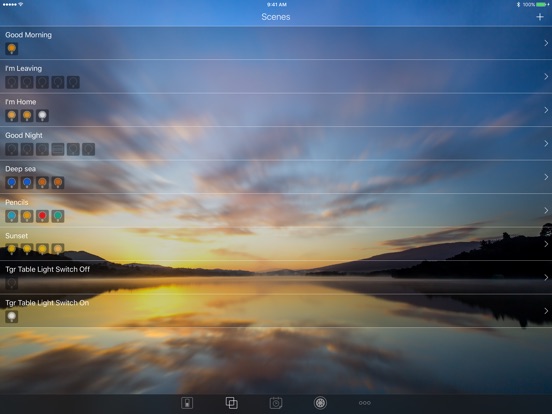Tap the orange bulb icon under Good Morning
Screen dimensions: 552x414
pos(12,49)
